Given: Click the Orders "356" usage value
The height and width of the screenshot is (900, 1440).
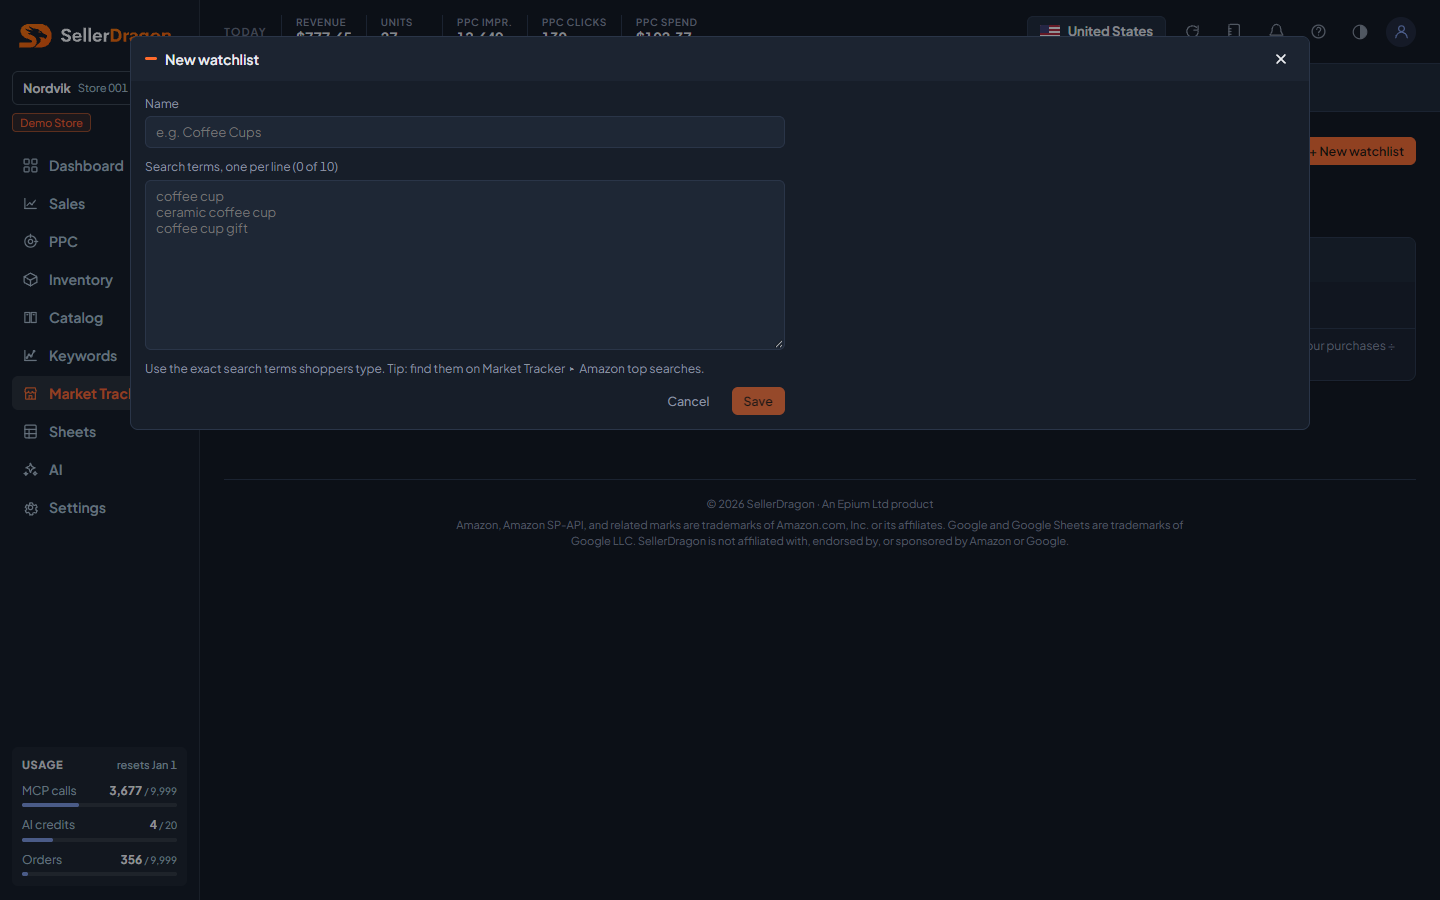Looking at the screenshot, I should tap(131, 860).
